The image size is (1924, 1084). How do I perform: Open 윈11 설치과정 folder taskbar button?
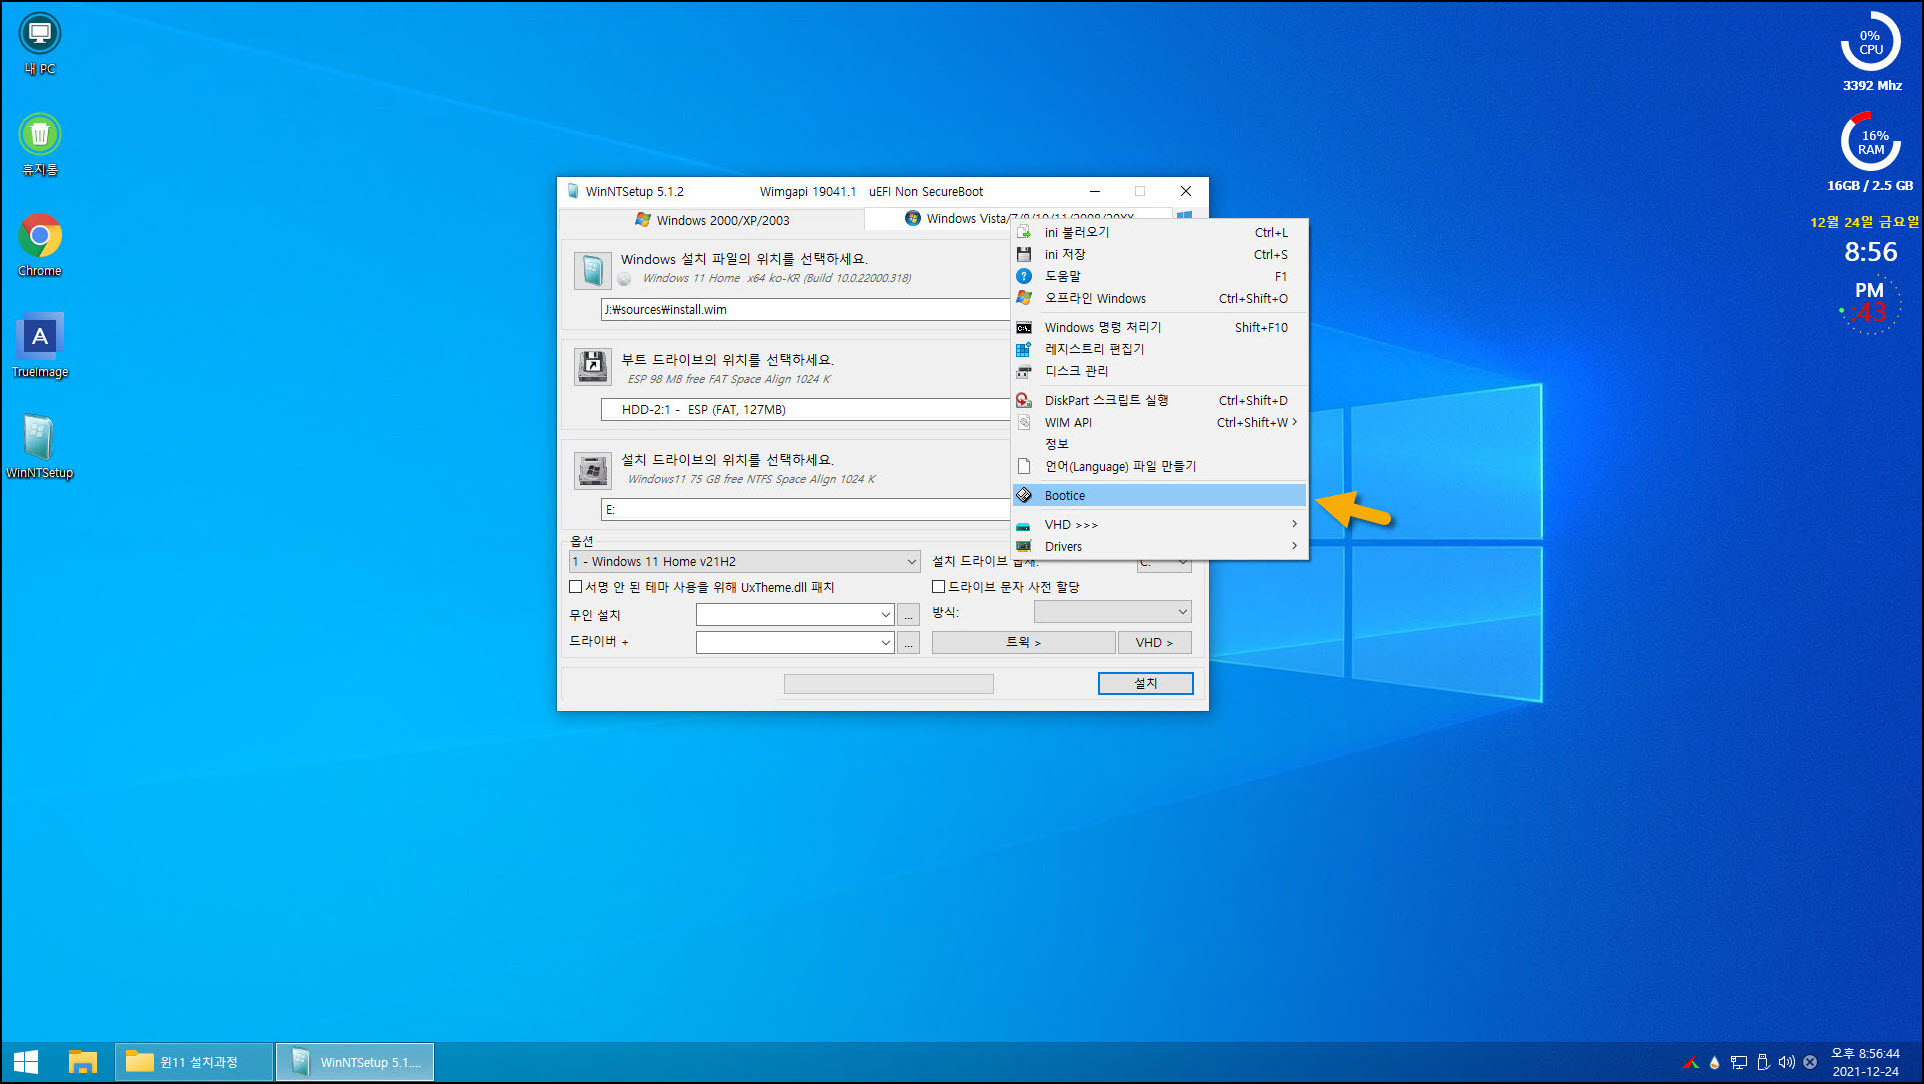(x=194, y=1062)
